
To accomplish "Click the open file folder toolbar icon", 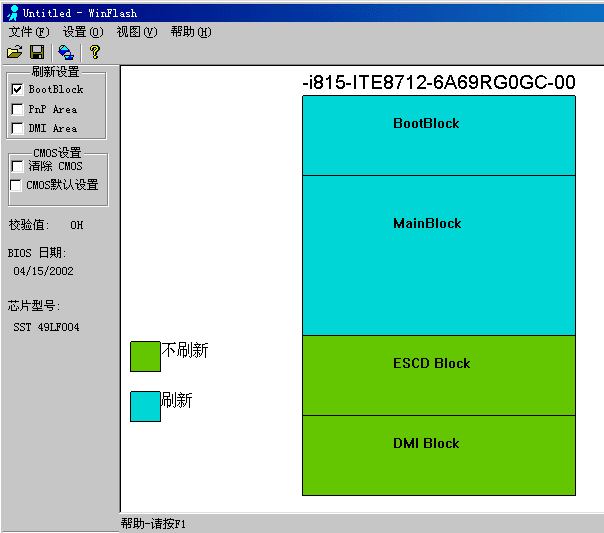I will pos(15,52).
